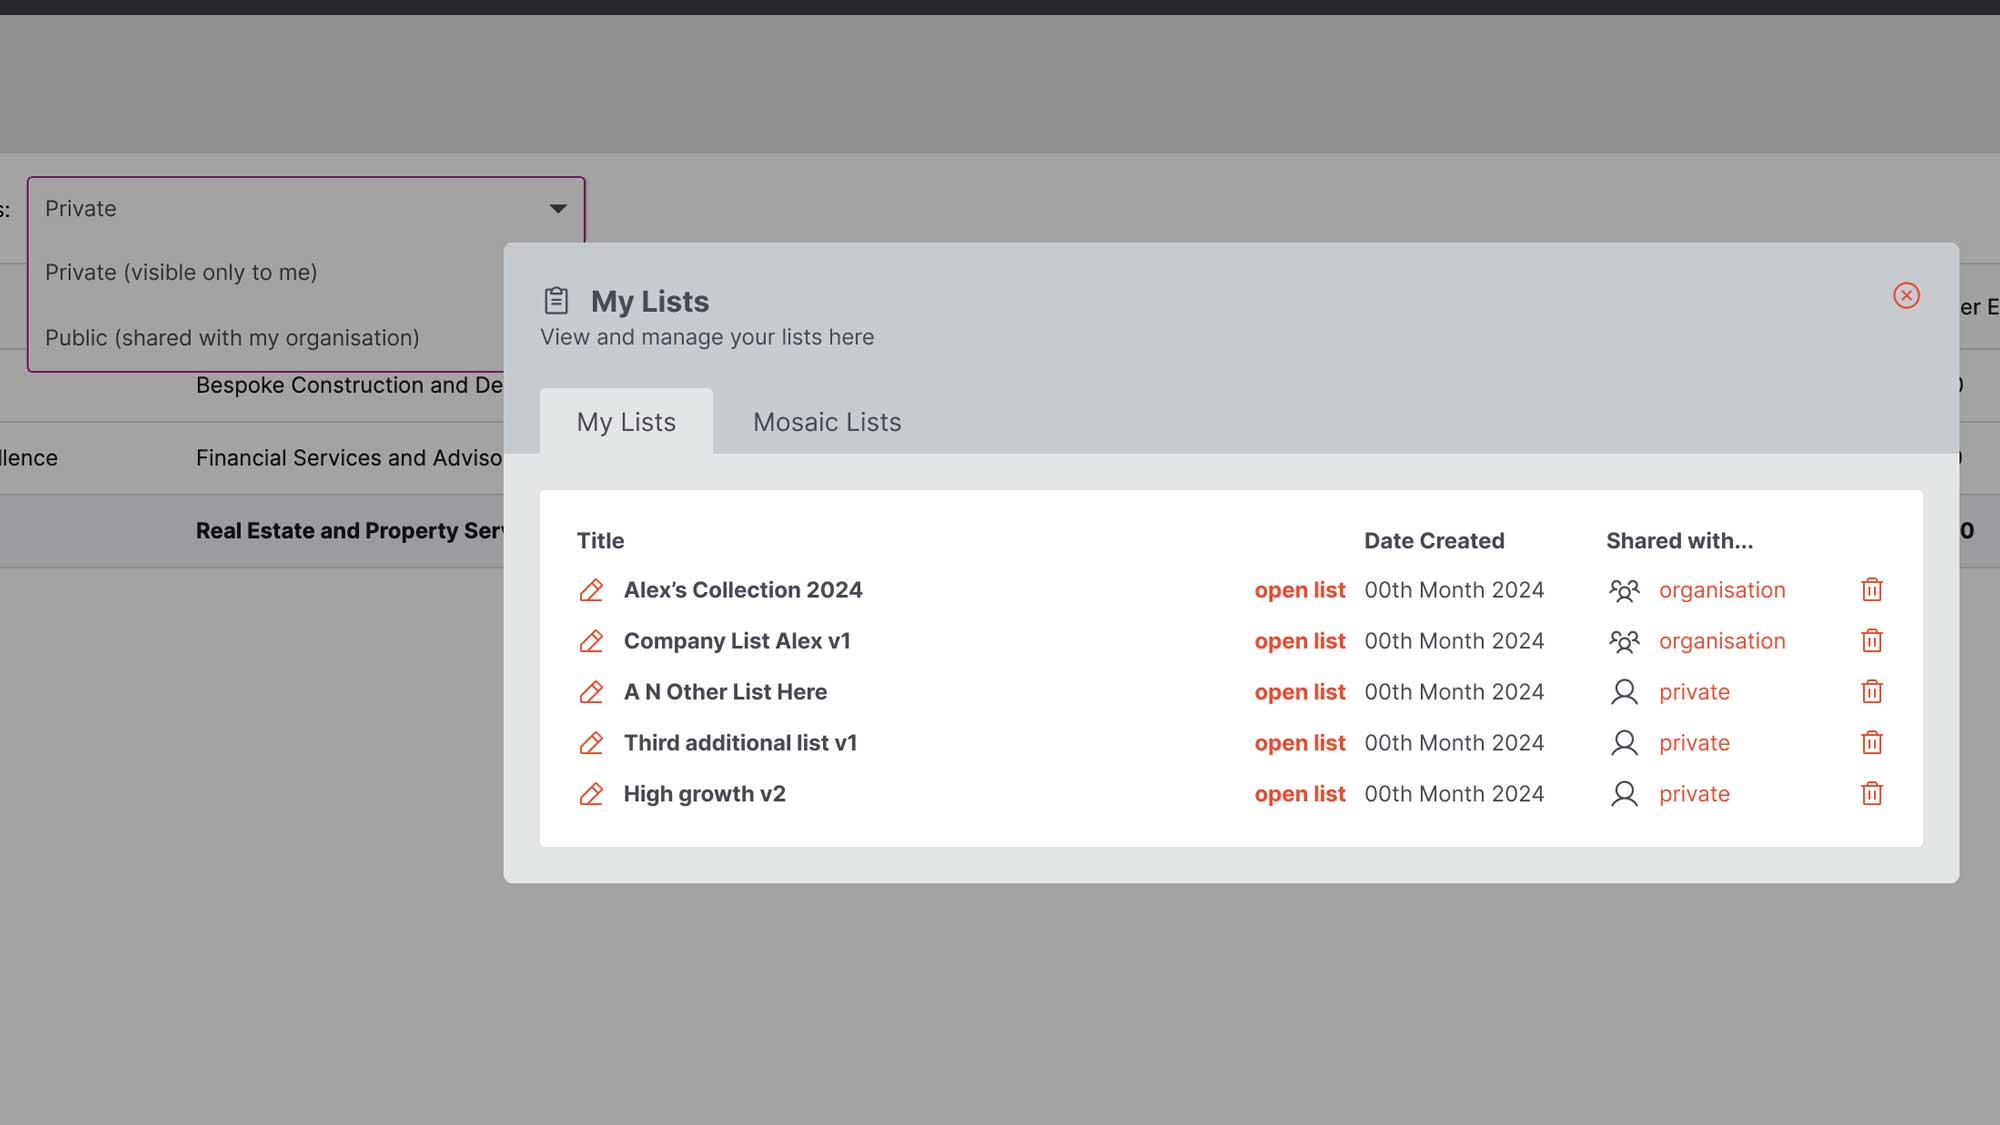Screen dimensions: 2000x1125
Task: Click Alex's Collection 2024 title text
Action: [743, 590]
